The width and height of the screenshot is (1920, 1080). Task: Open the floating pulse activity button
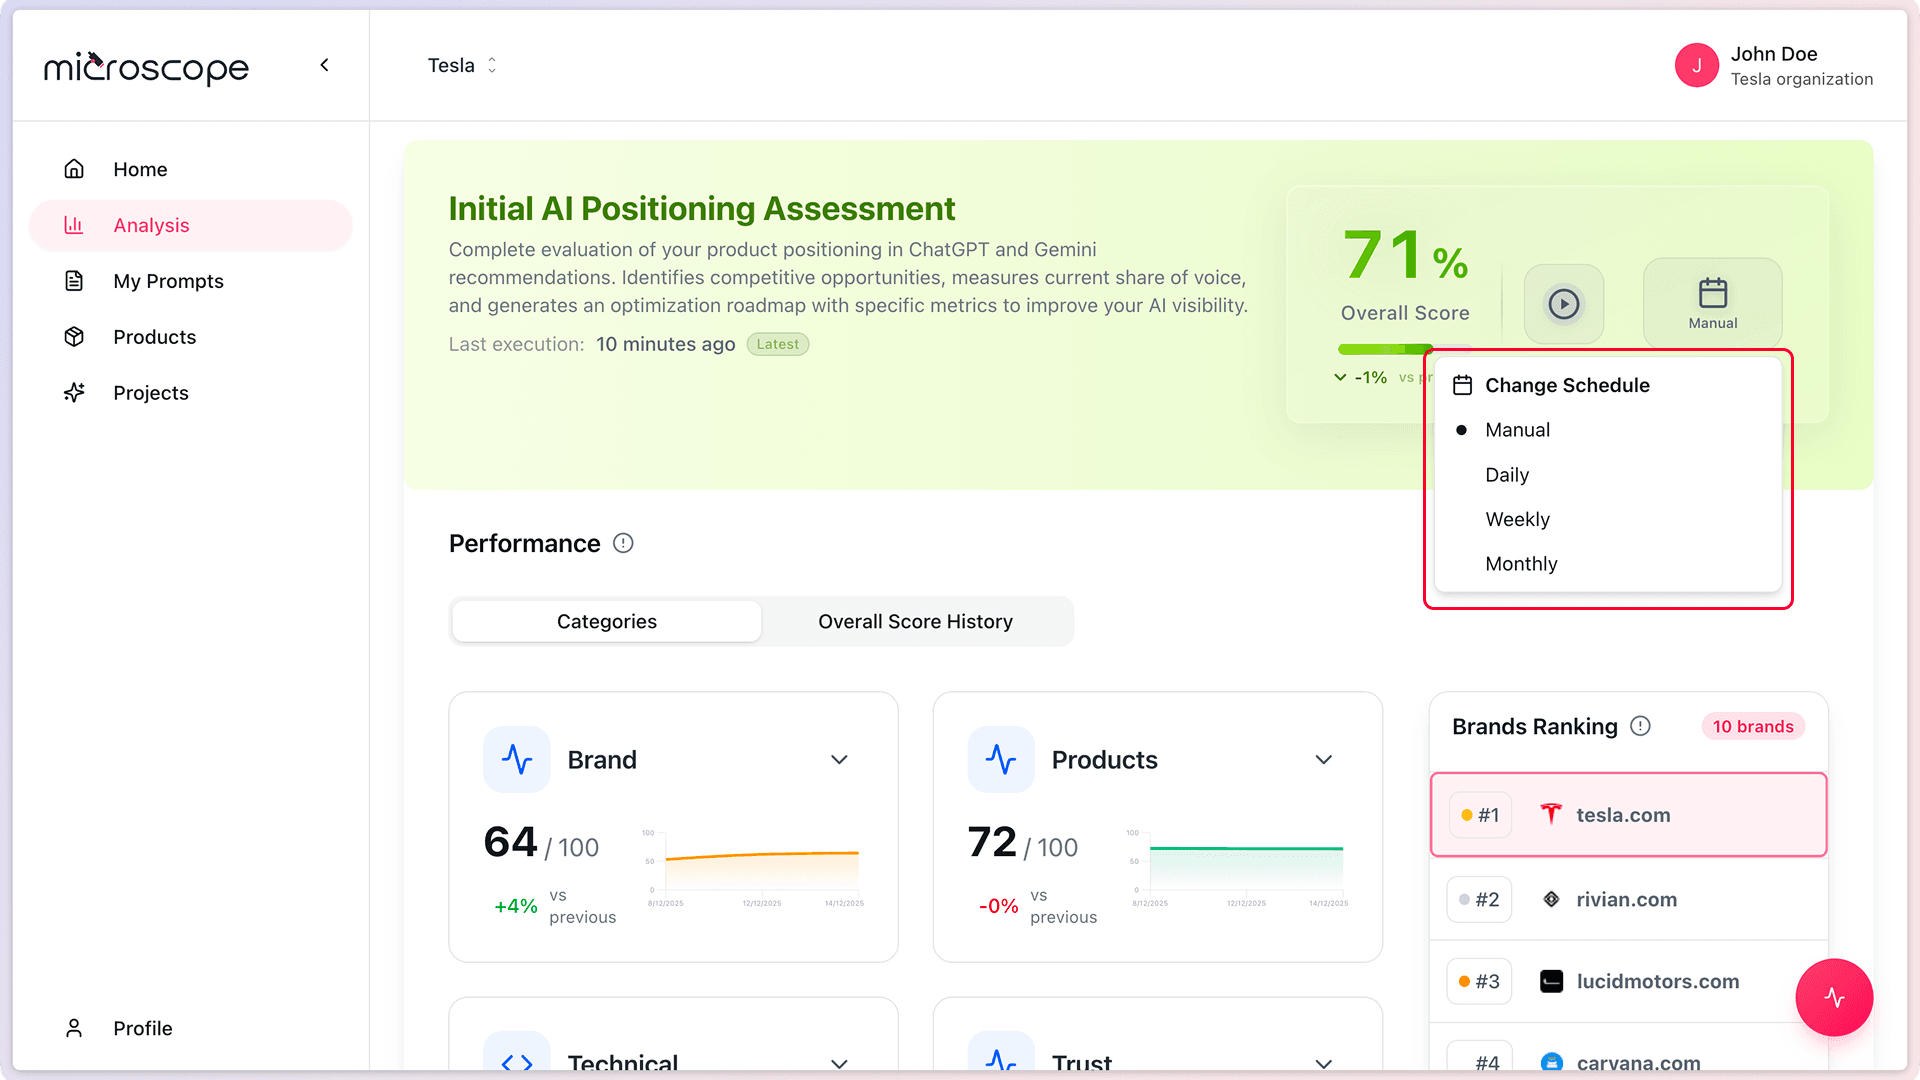pos(1833,997)
